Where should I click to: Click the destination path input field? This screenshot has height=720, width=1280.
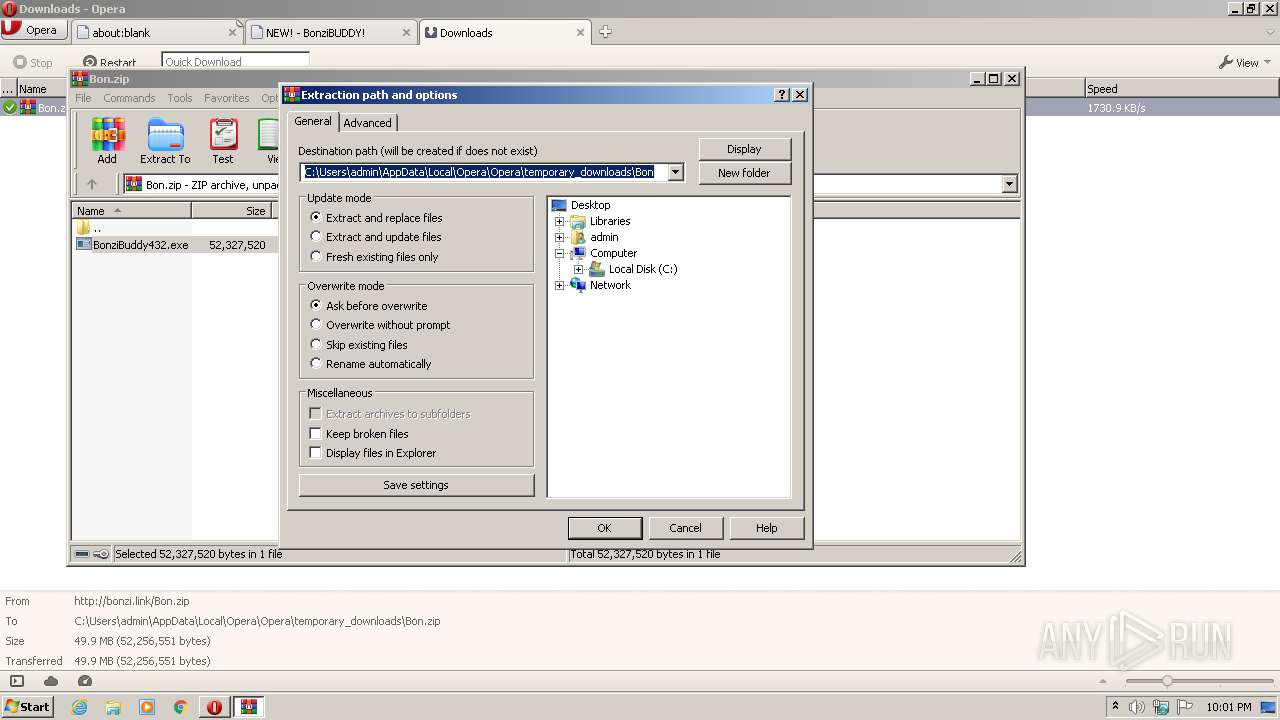tap(484, 172)
